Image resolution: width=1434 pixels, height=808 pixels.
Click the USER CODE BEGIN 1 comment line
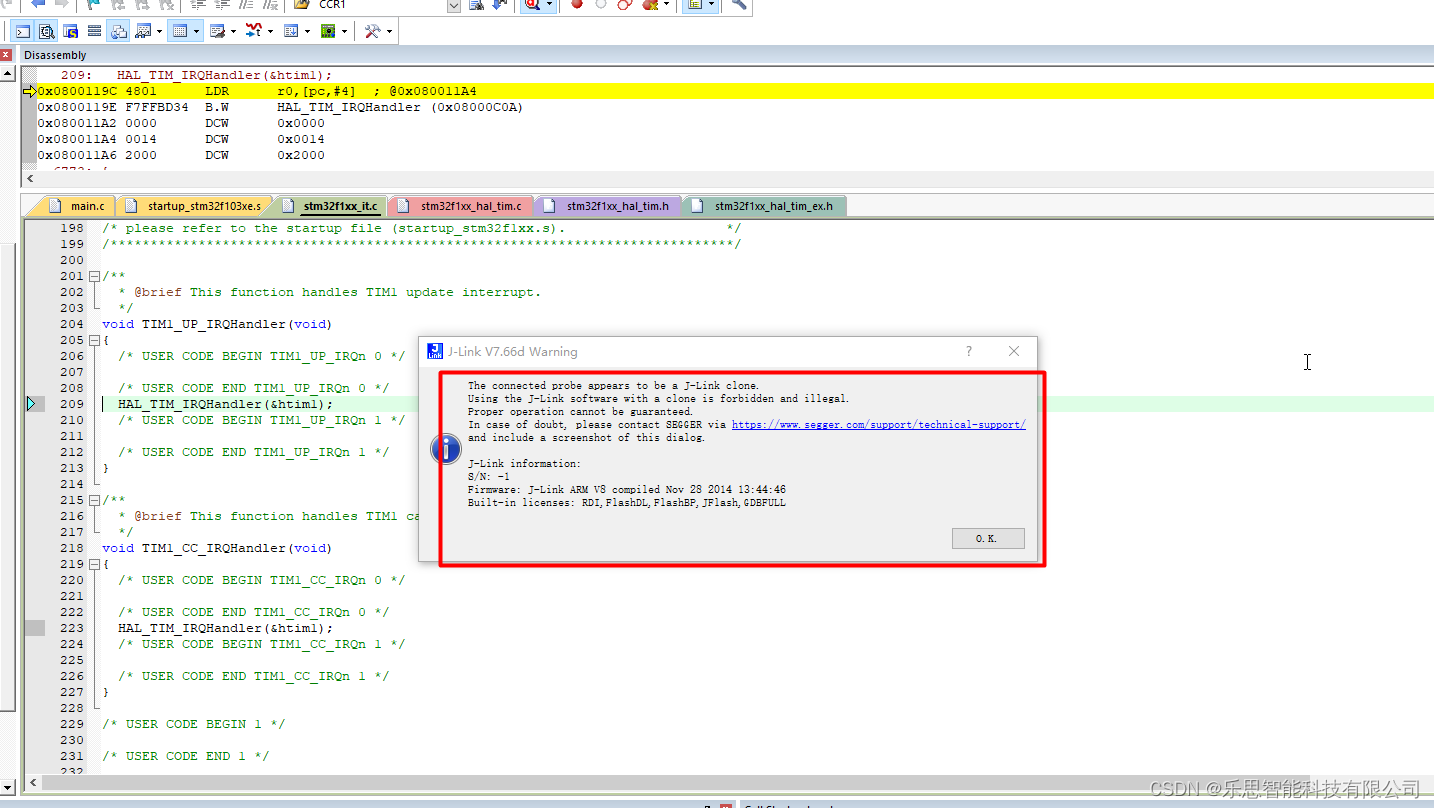click(193, 724)
